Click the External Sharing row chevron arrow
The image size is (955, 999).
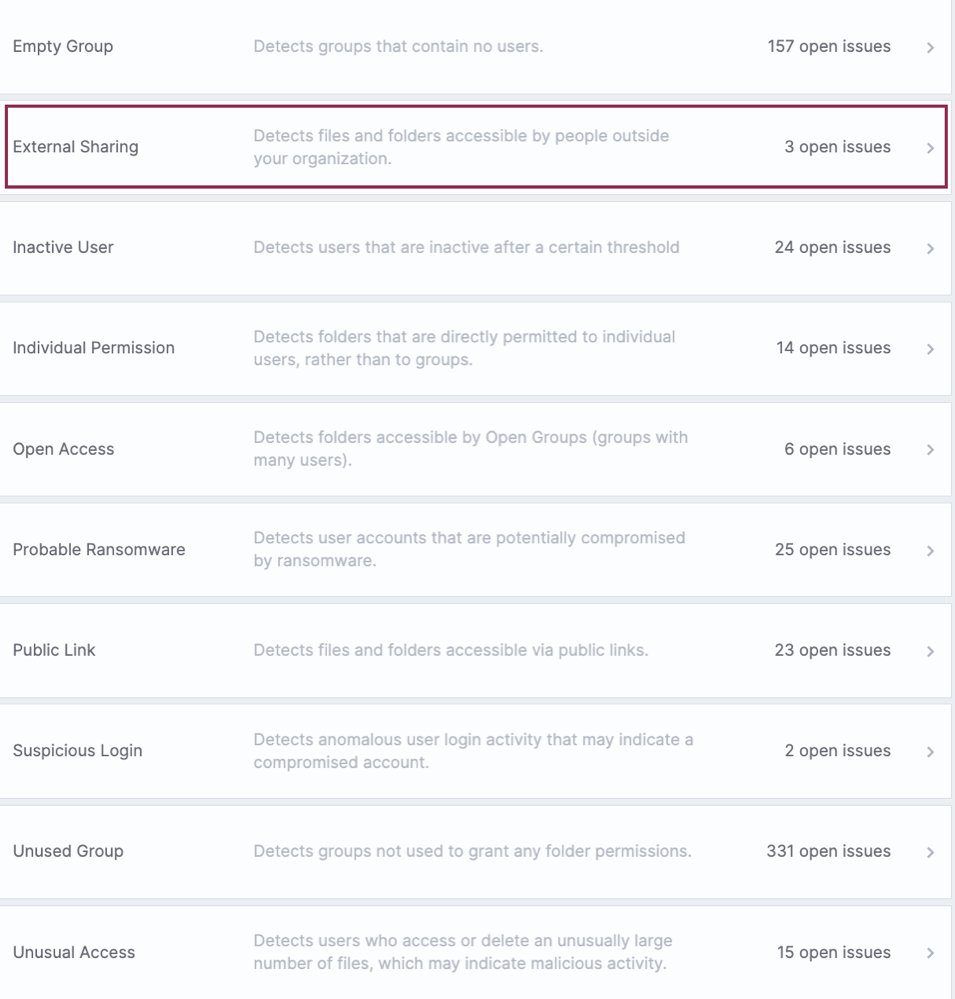930,148
